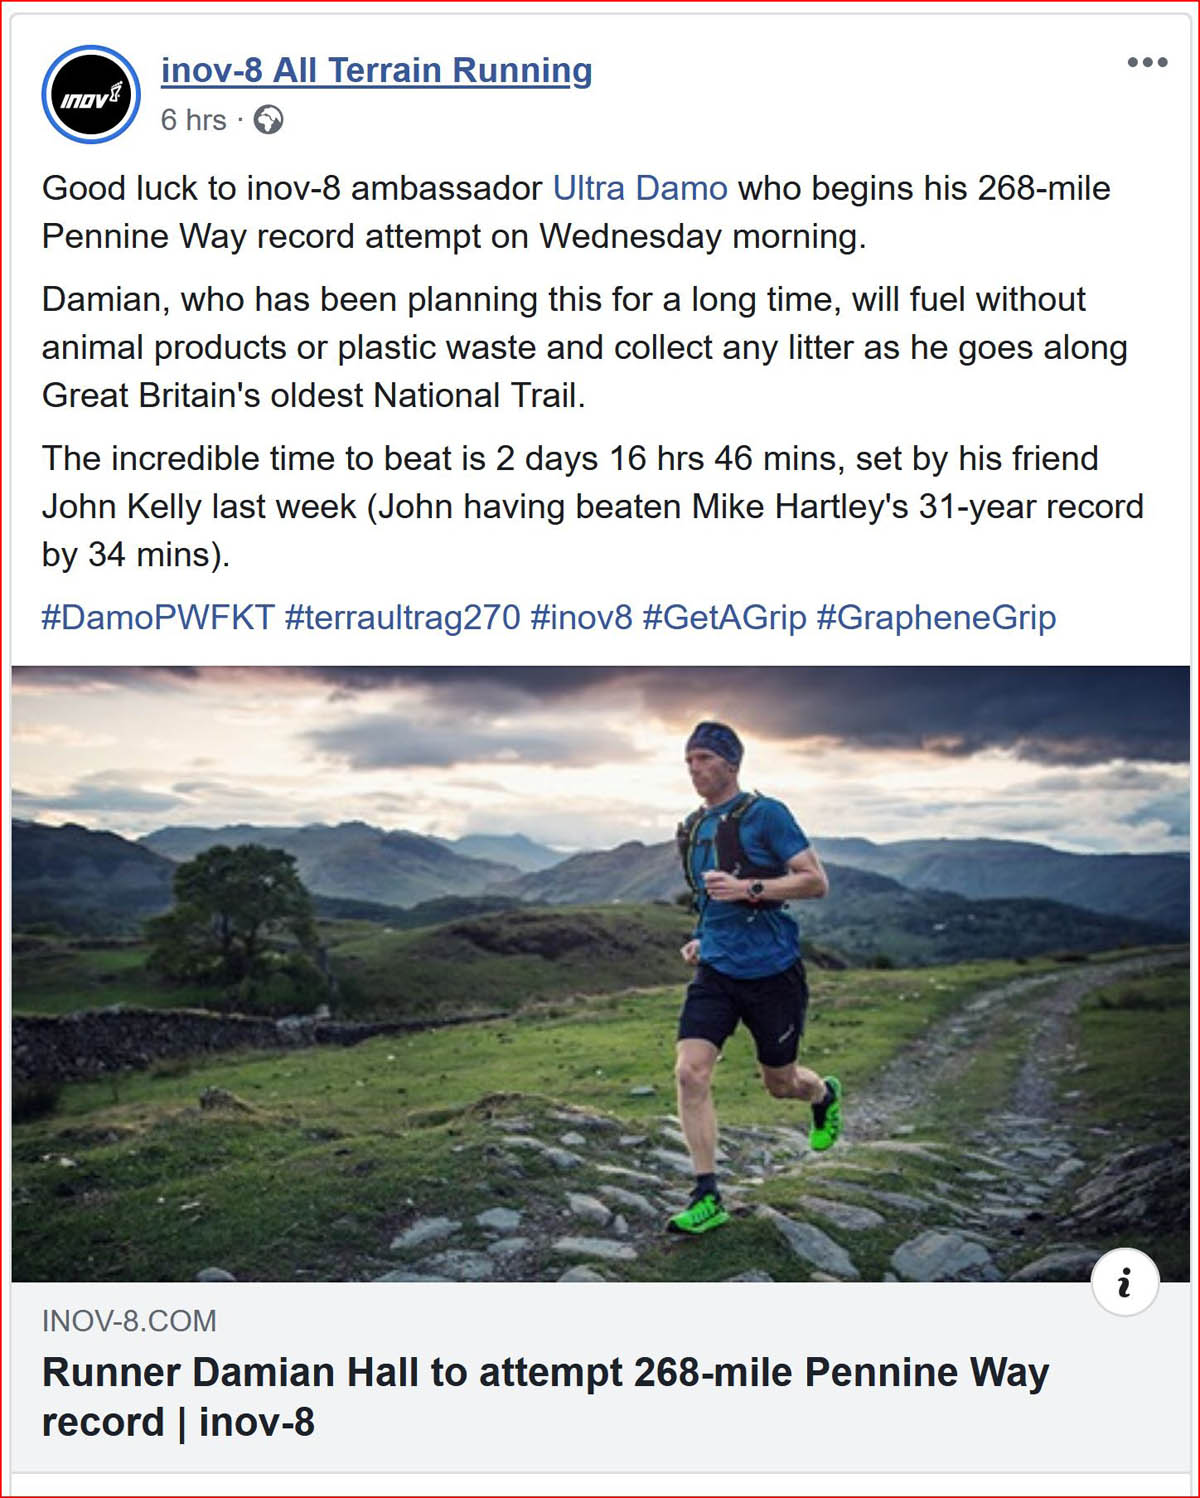Image resolution: width=1200 pixels, height=1498 pixels.
Task: Click the 6 hrs post timestamp
Action: tap(193, 120)
